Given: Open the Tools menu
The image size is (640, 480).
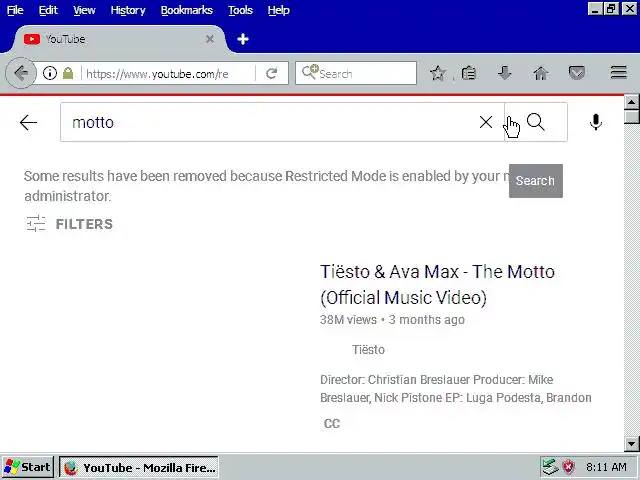Looking at the screenshot, I should pyautogui.click(x=240, y=10).
